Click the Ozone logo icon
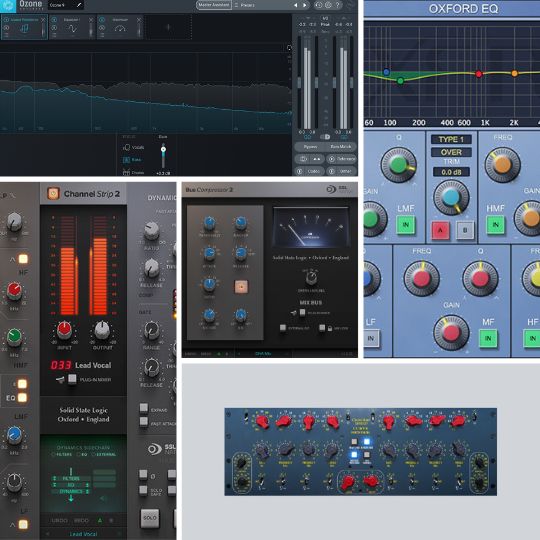Image resolution: width=540 pixels, height=540 pixels. pyautogui.click(x=8, y=6)
